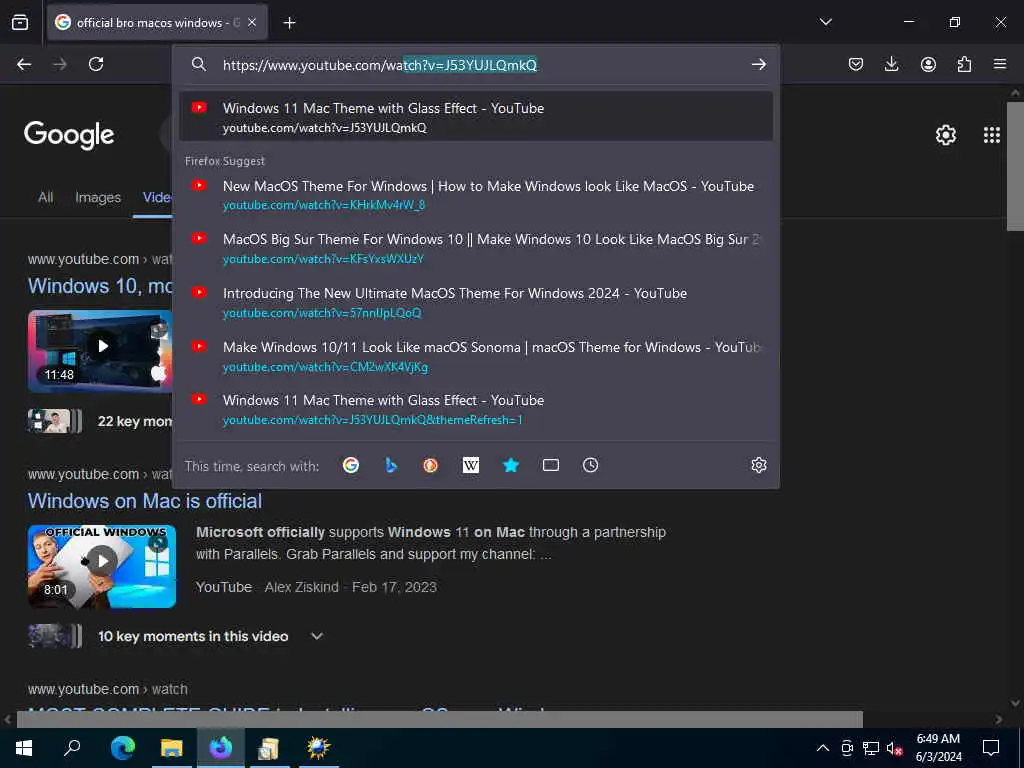This screenshot has width=1024, height=768.
Task: Search this time with Wikipedia
Action: click(x=470, y=465)
